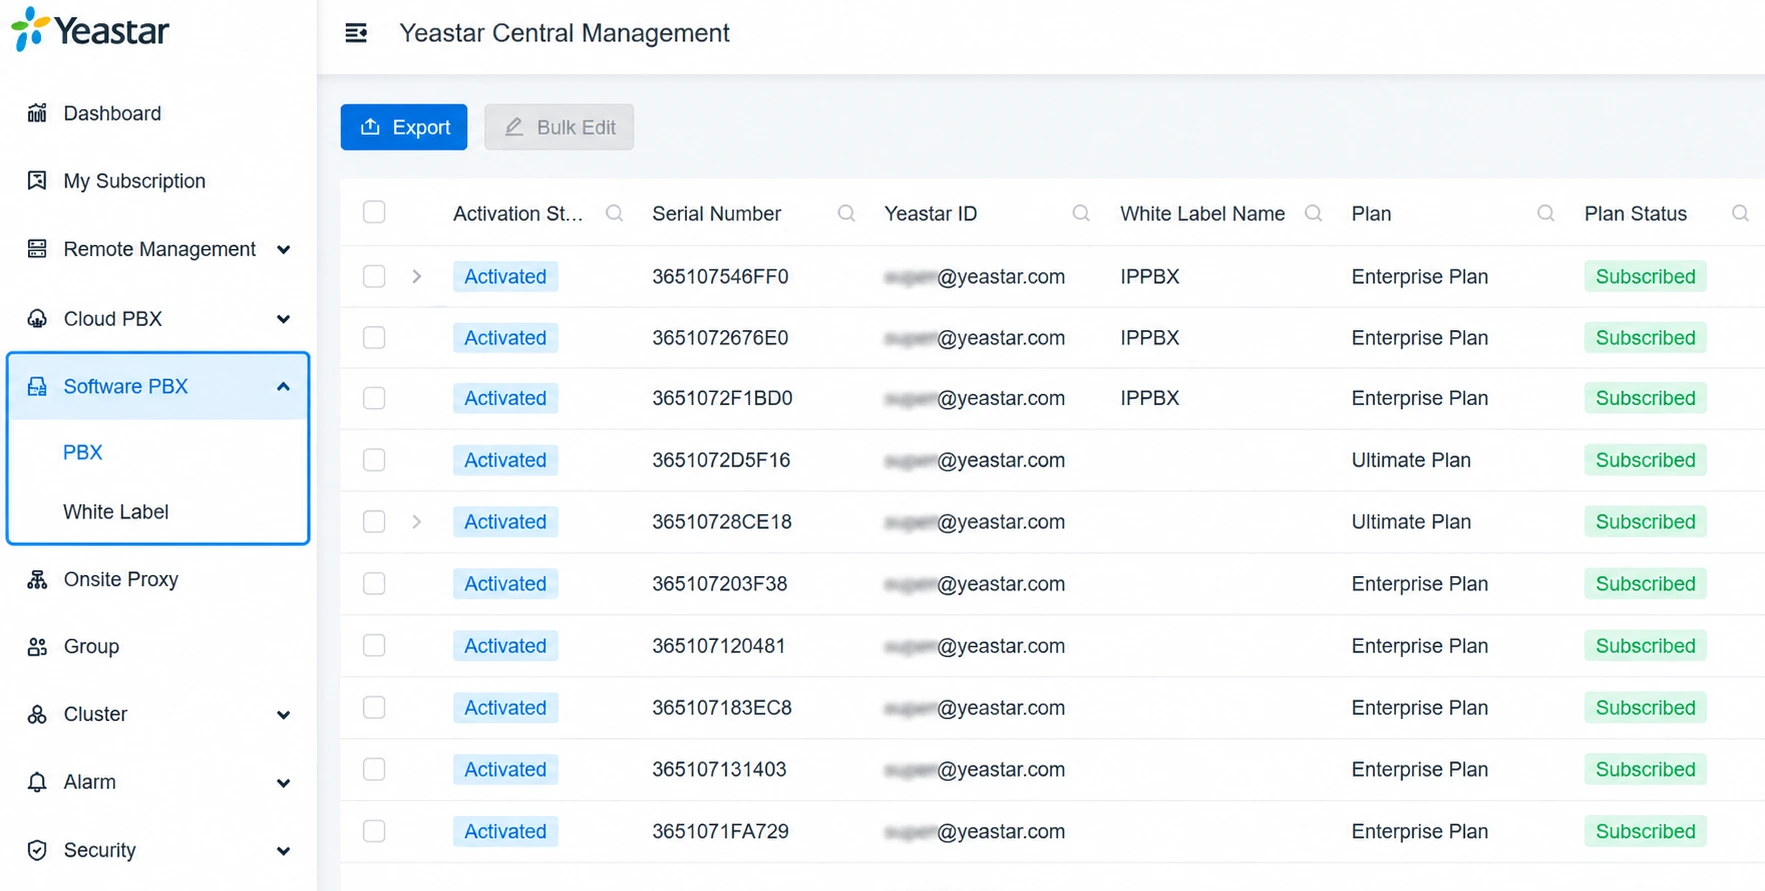Click the White Label Name column header
1765x891 pixels.
[x=1202, y=214]
